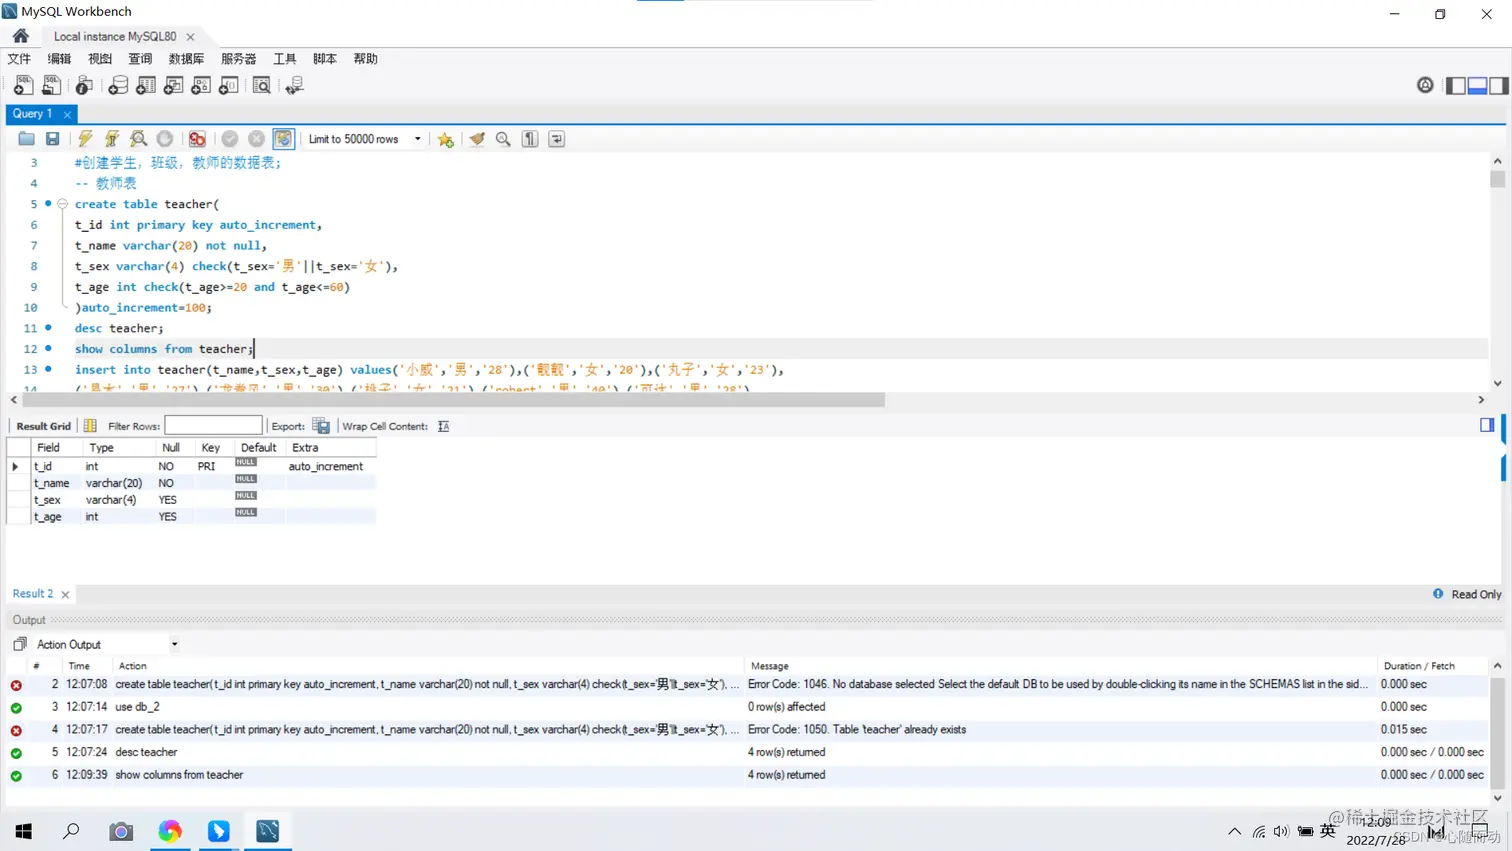Save script floppy disk icon
This screenshot has height=851, width=1512.
[x=53, y=139]
